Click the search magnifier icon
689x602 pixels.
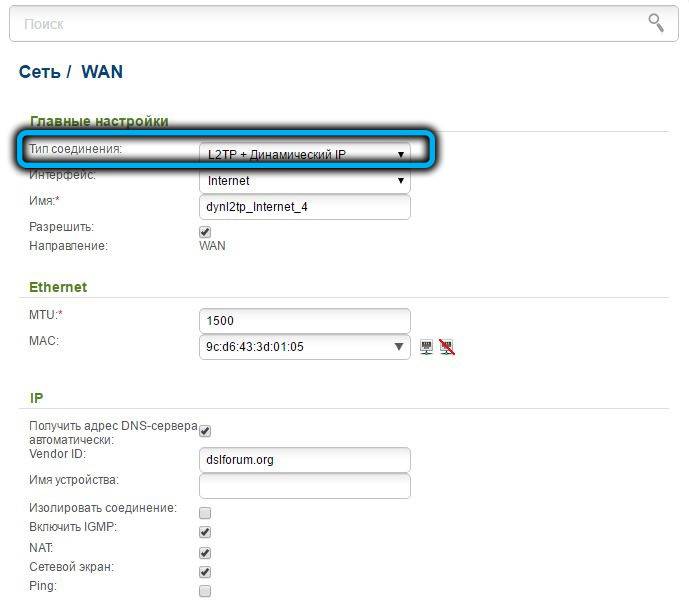(656, 22)
